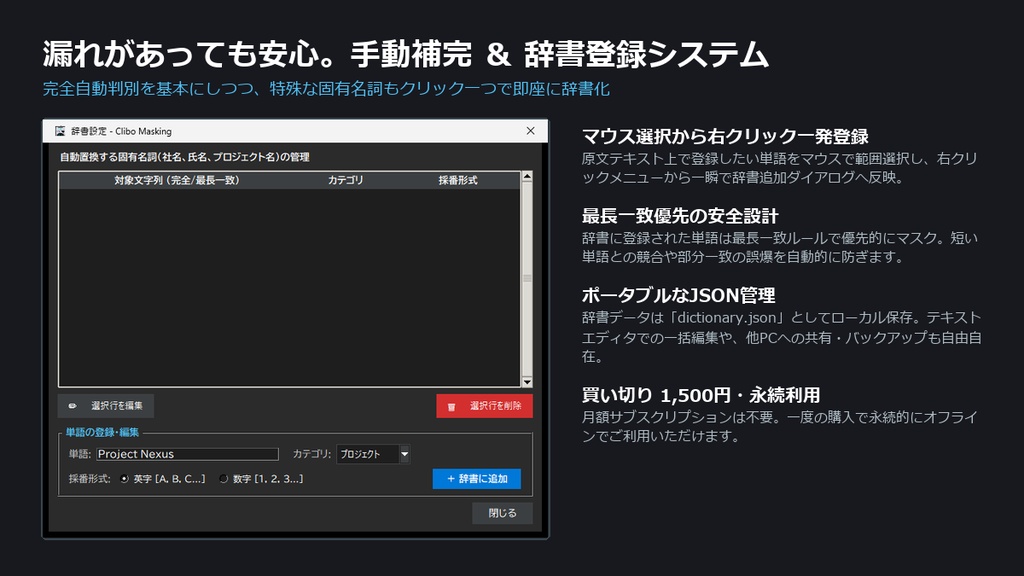Click the 選択行を編集 button

(106, 406)
